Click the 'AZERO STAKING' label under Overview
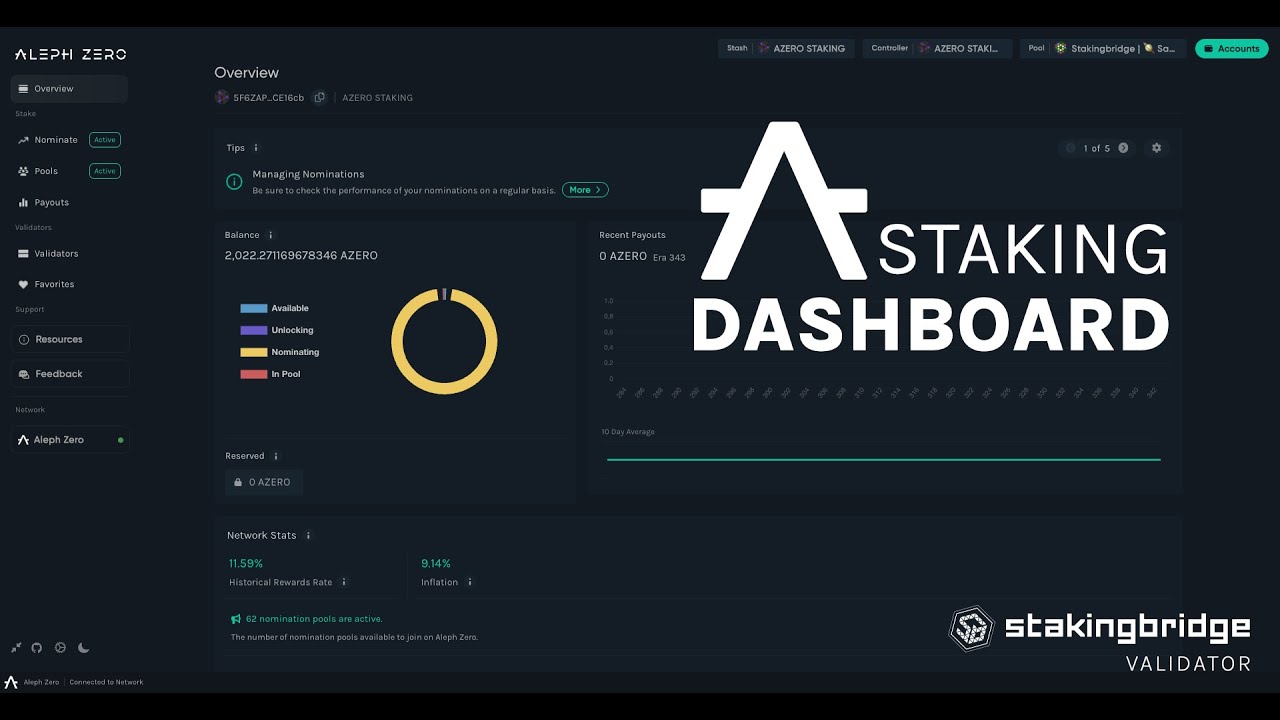This screenshot has width=1280, height=720. 377,98
